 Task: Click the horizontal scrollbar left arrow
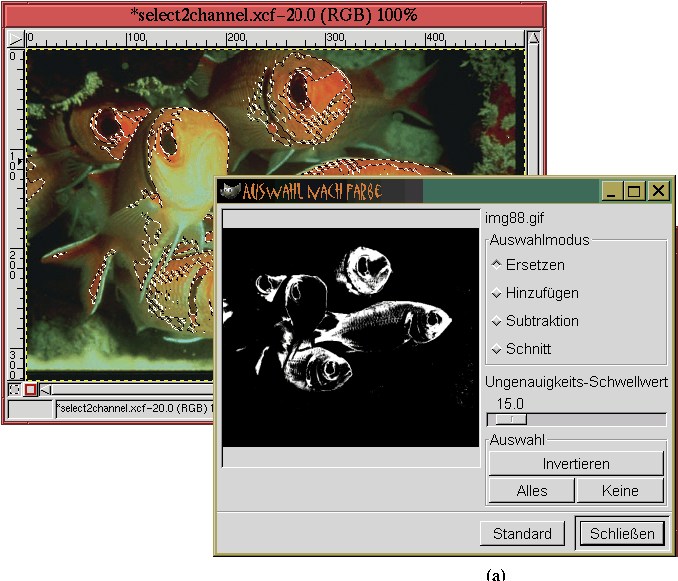pyautogui.click(x=47, y=389)
